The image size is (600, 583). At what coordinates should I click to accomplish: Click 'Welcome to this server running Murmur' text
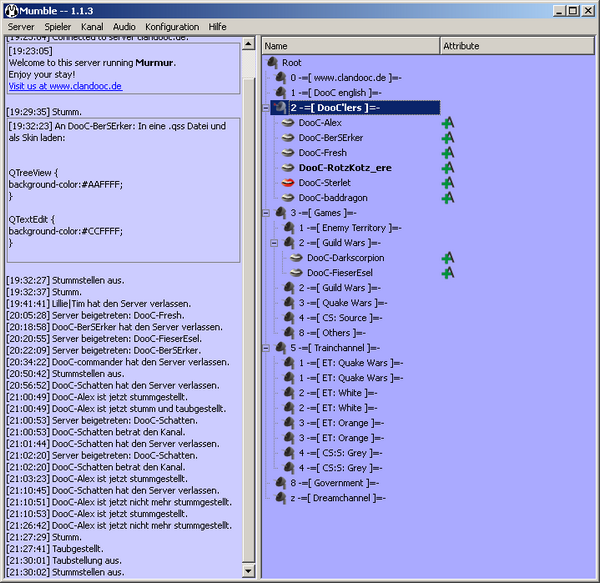tap(92, 63)
